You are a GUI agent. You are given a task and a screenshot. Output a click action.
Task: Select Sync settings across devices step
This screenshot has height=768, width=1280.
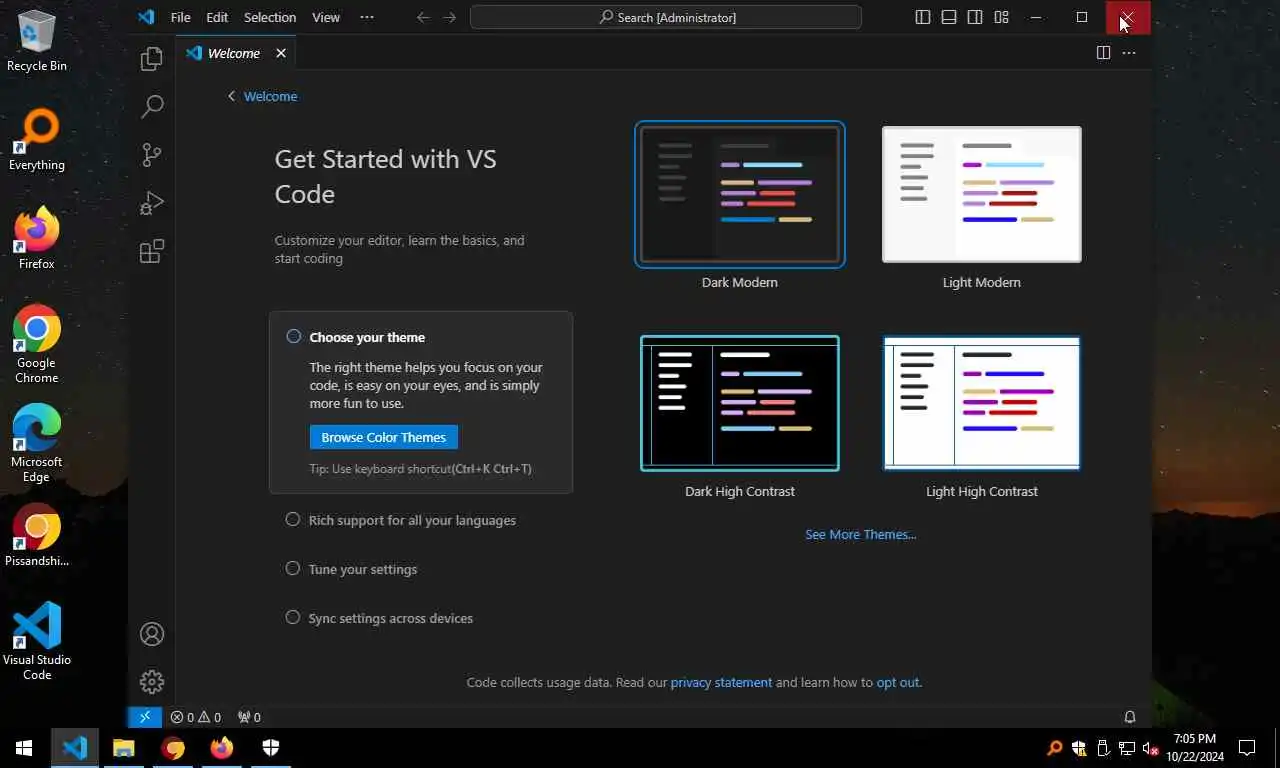(x=390, y=618)
